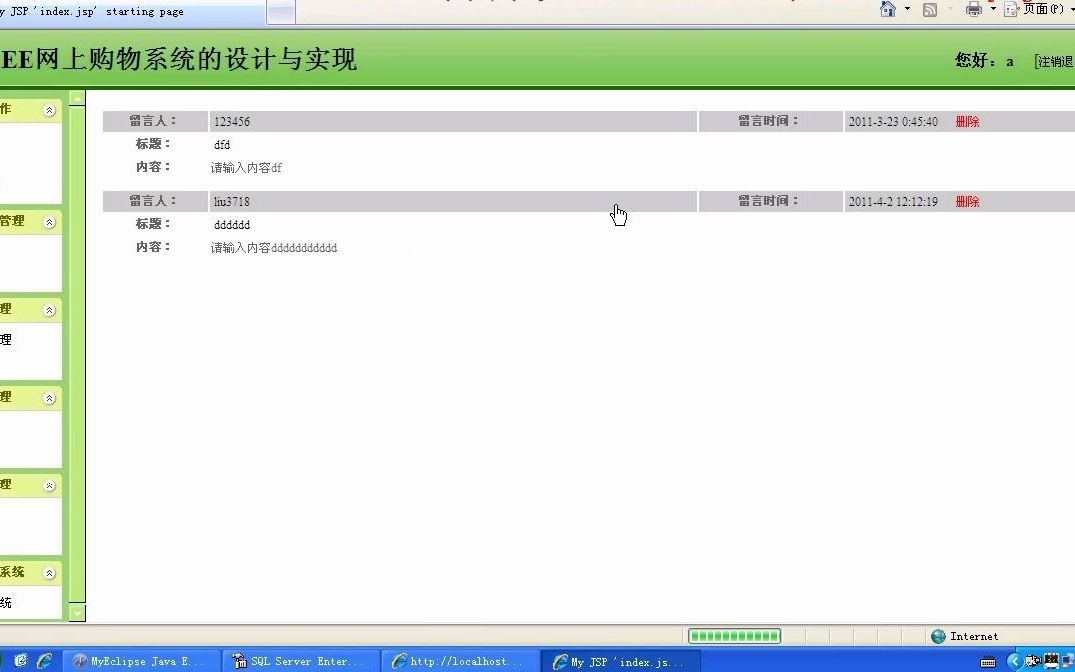Click the volume icon in the system tray
Image resolution: width=1075 pixels, height=672 pixels.
(x=1030, y=660)
